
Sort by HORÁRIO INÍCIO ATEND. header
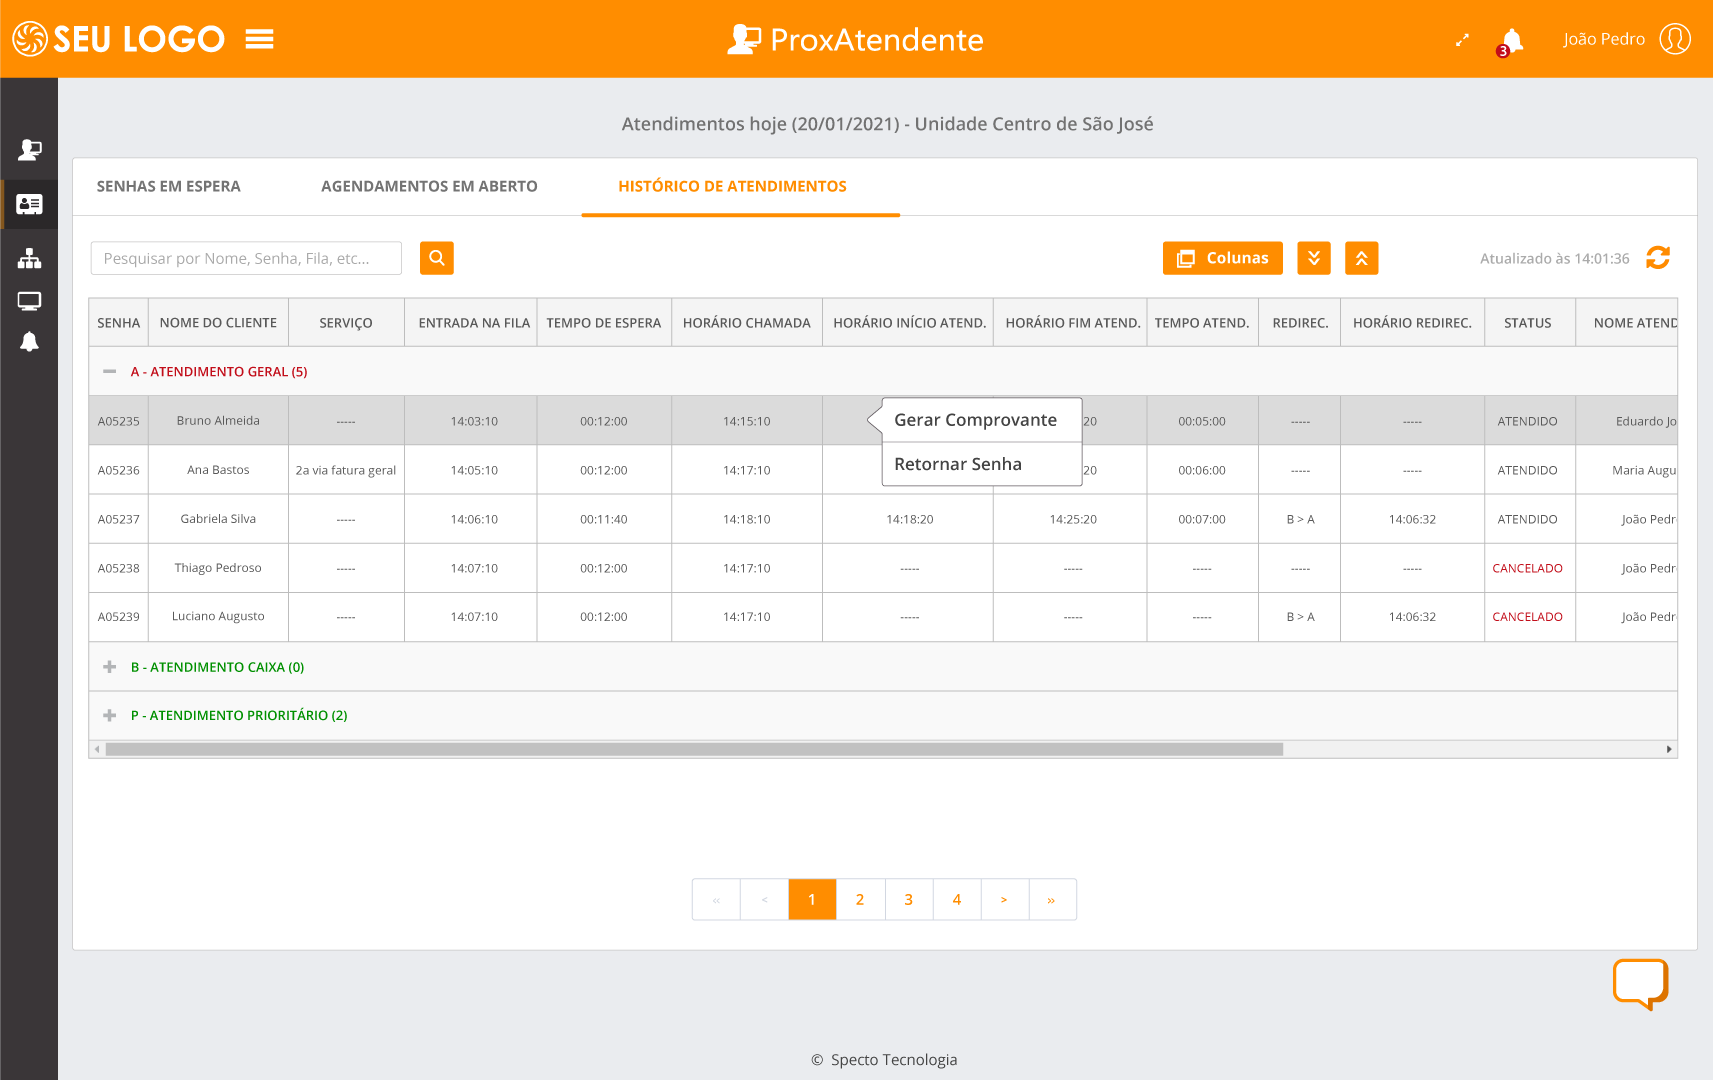[x=909, y=323]
